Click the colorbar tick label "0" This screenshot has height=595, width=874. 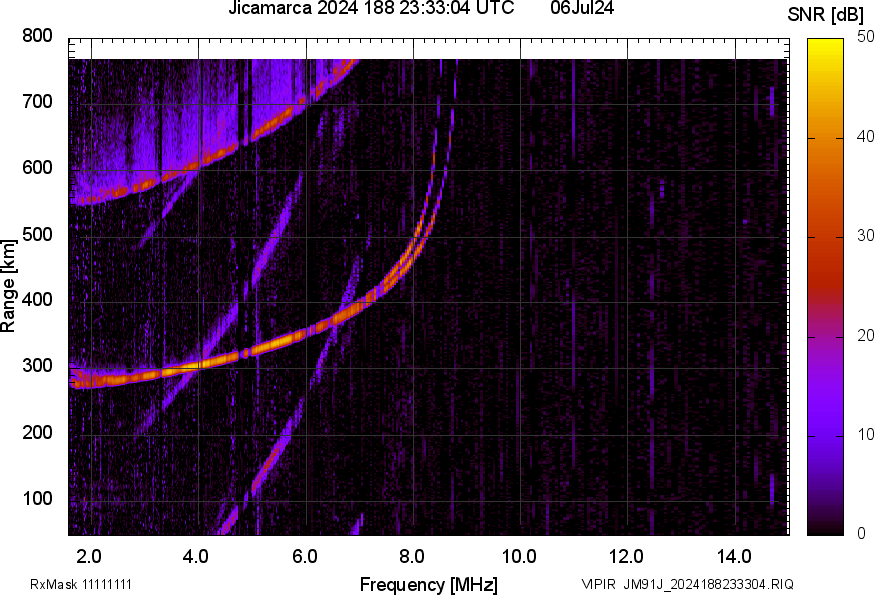[x=862, y=534]
